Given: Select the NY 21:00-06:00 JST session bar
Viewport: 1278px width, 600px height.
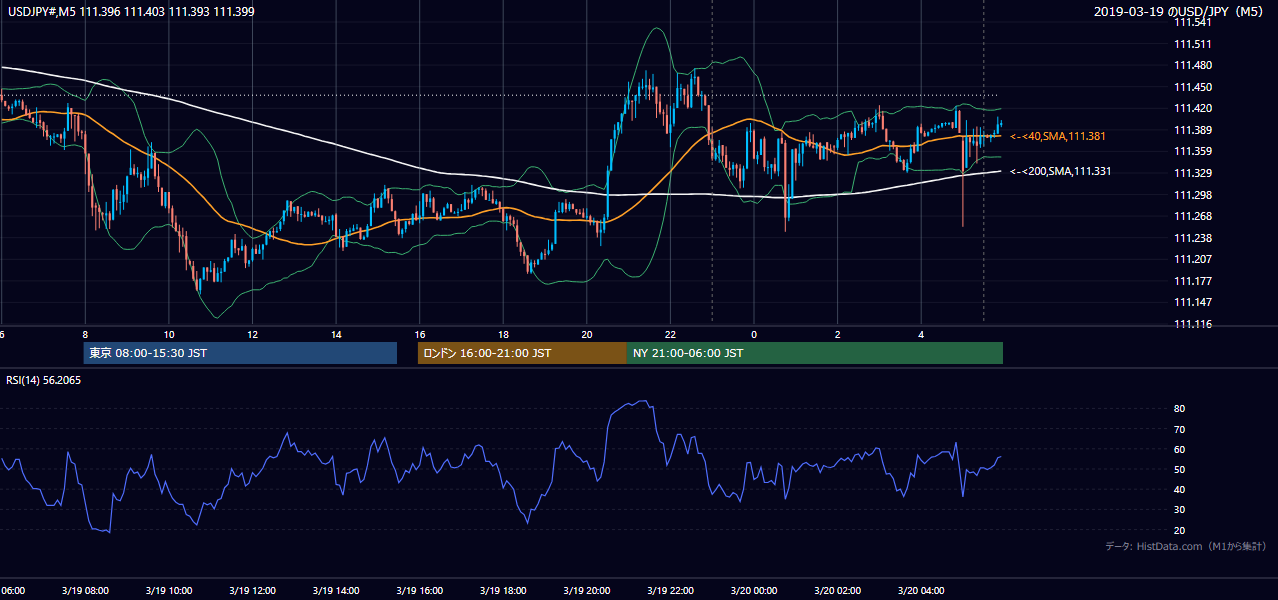Looking at the screenshot, I should coord(815,353).
